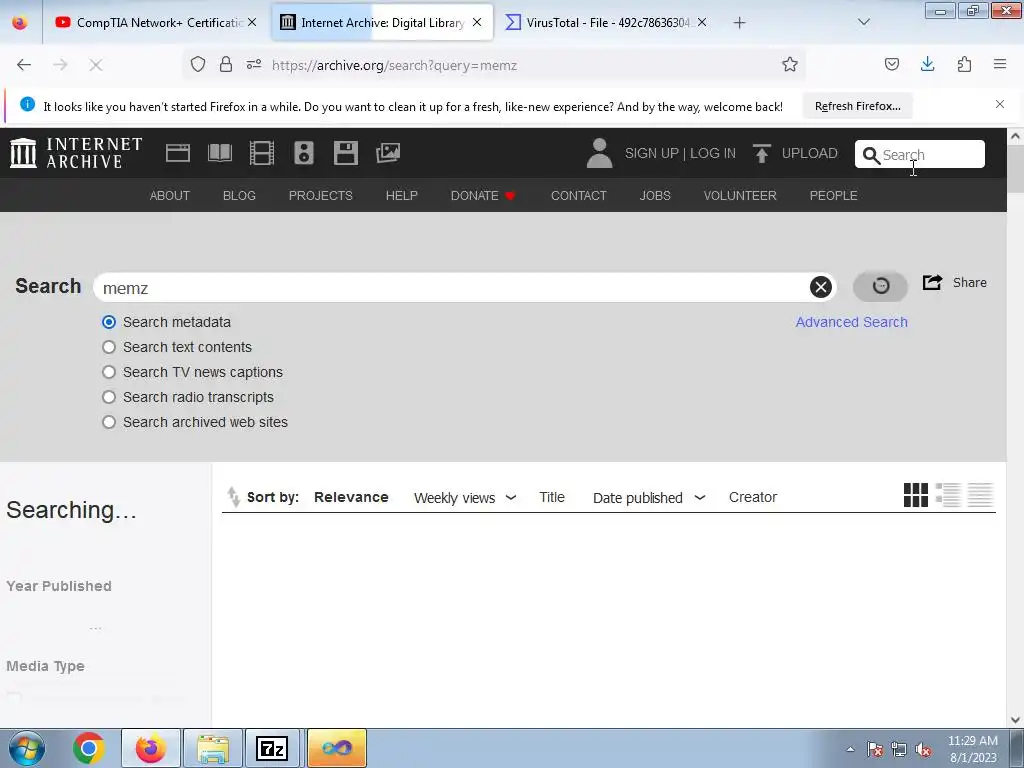
Task: Open Advanced Search link
Action: [852, 322]
